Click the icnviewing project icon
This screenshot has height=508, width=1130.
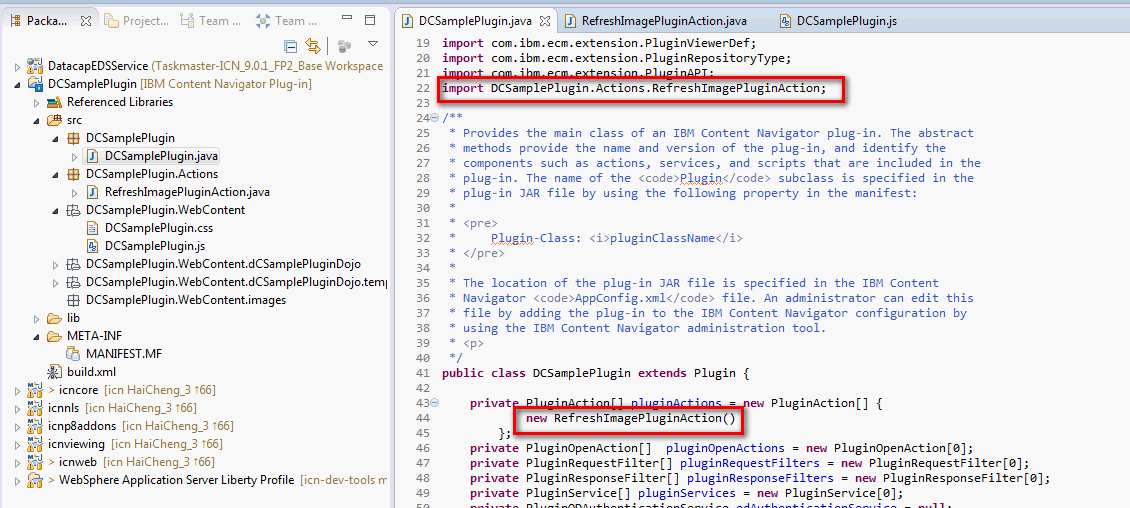[x=35, y=444]
